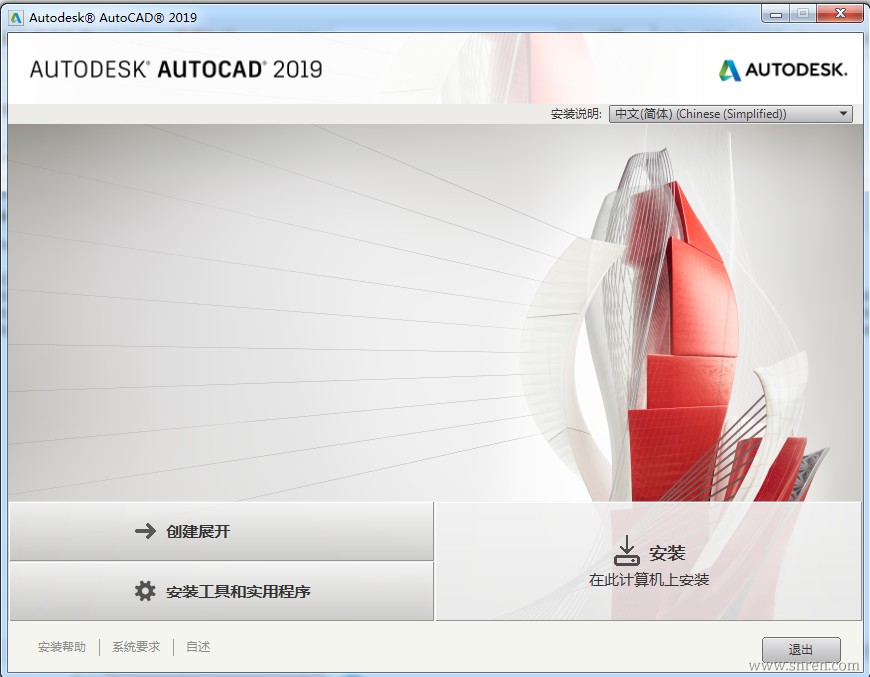Click the AUTODESK AUTOCAD 2019 heading
This screenshot has width=870, height=677.
click(176, 69)
